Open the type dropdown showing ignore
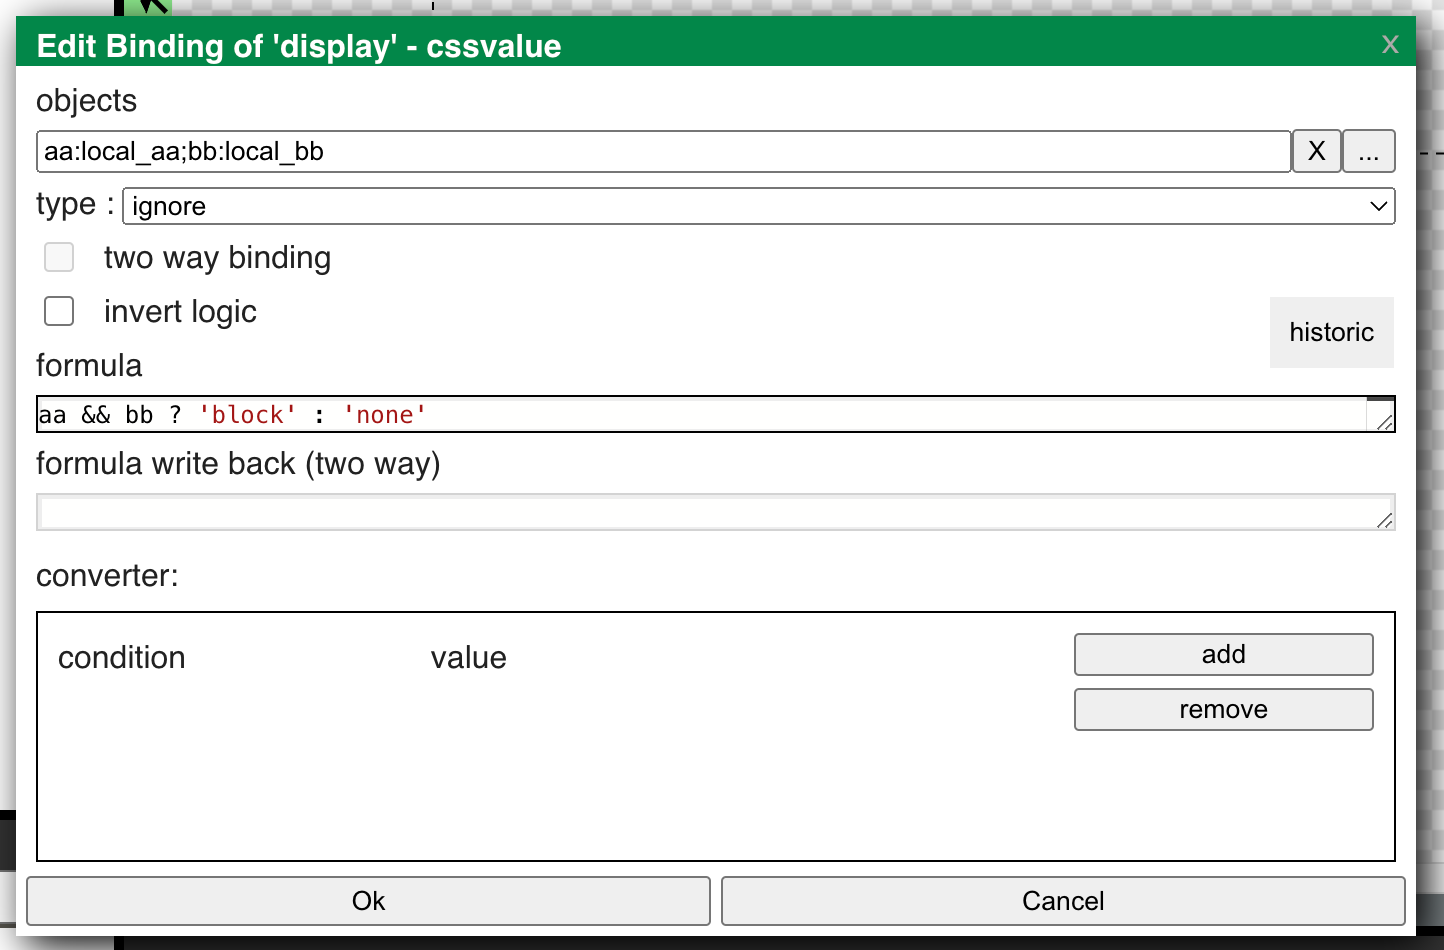This screenshot has height=950, width=1444. [759, 206]
